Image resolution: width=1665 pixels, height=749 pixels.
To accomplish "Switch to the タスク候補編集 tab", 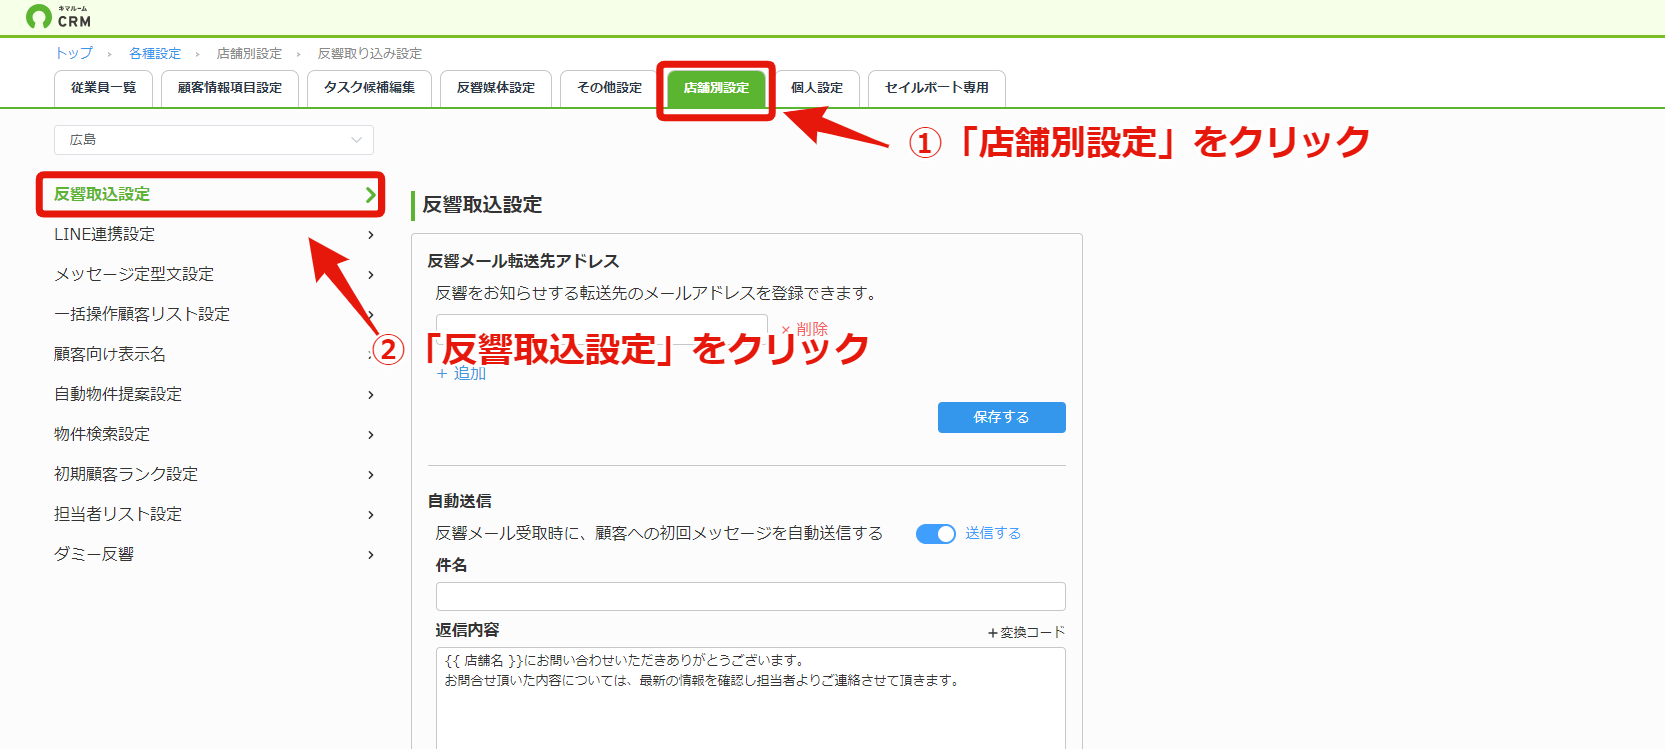I will tap(369, 88).
